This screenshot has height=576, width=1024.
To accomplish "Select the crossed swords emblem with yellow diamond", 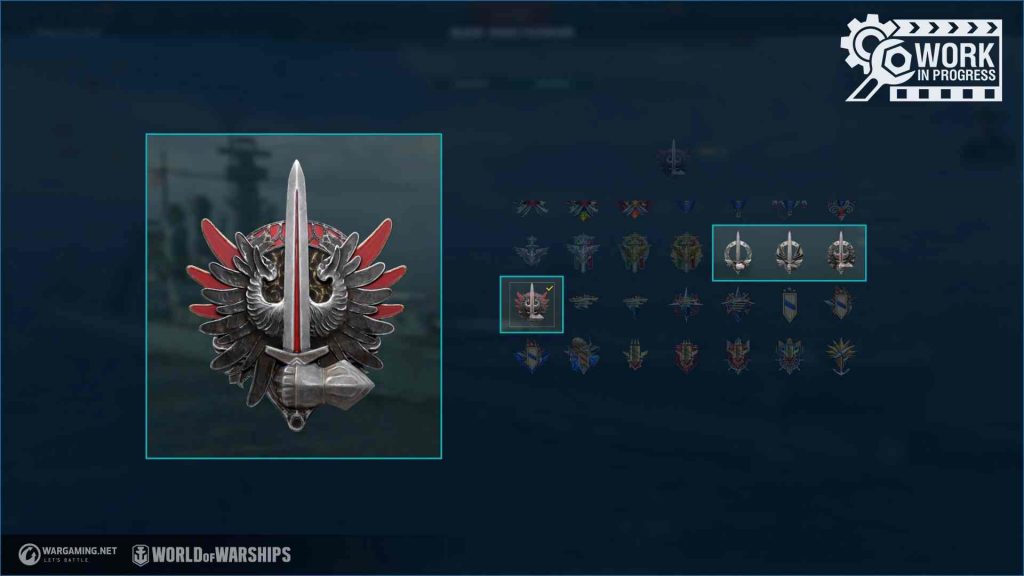I will [x=583, y=208].
